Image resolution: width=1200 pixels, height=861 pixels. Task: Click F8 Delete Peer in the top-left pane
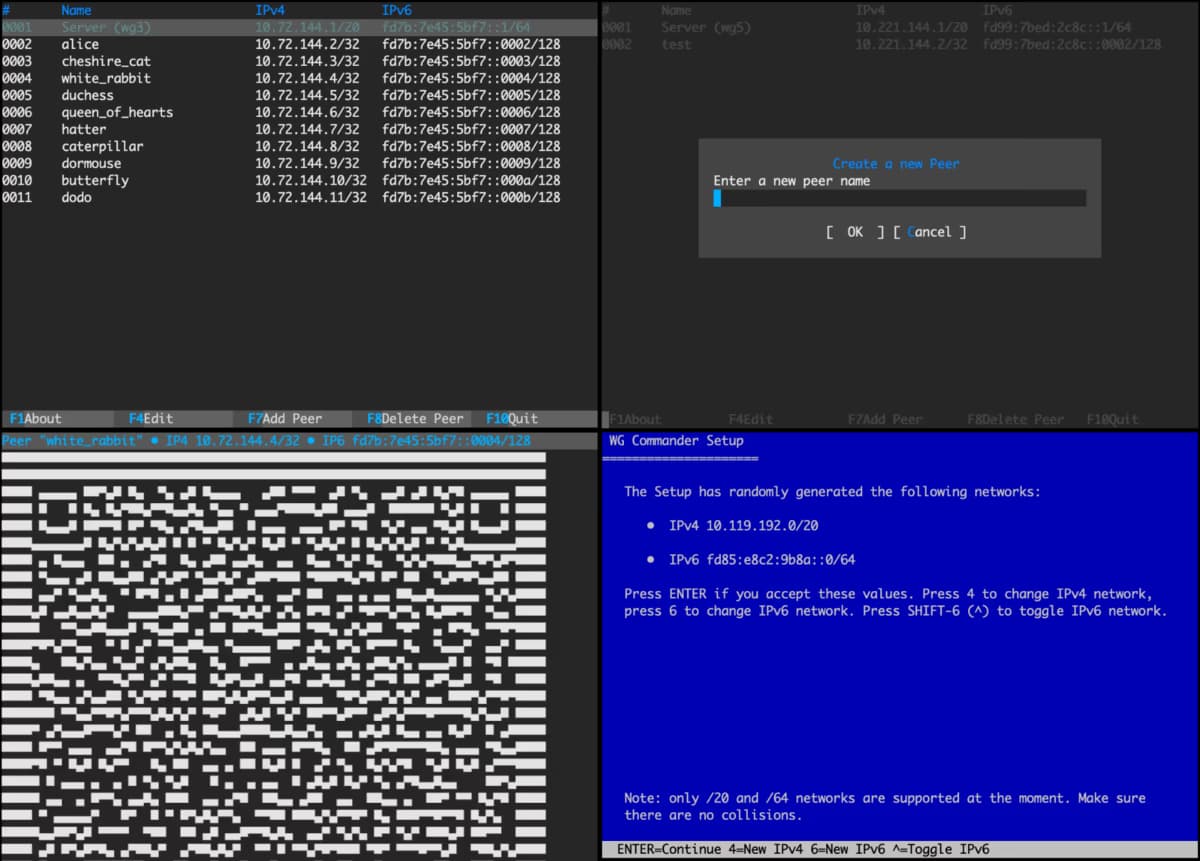pyautogui.click(x=415, y=419)
